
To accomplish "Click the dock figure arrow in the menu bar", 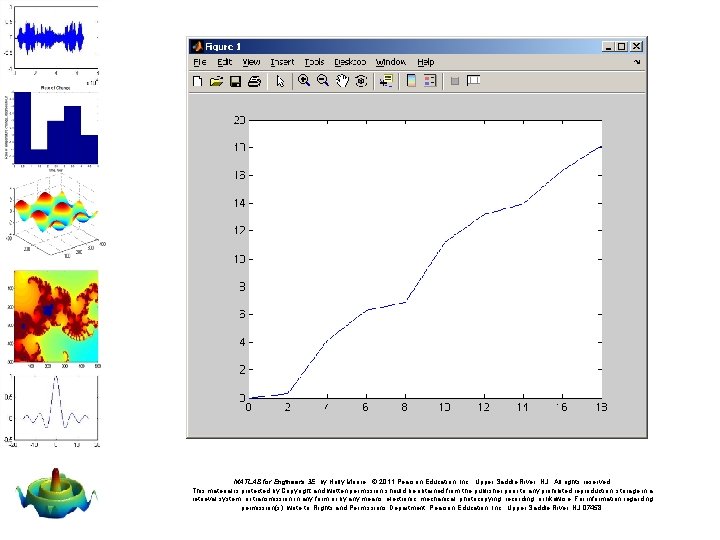I will [x=637, y=62].
